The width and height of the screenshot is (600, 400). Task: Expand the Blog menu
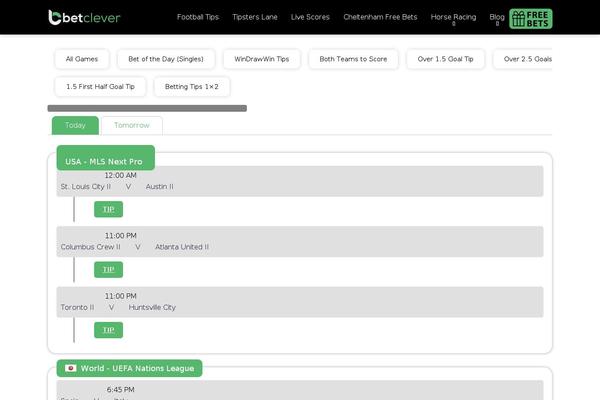click(x=497, y=17)
